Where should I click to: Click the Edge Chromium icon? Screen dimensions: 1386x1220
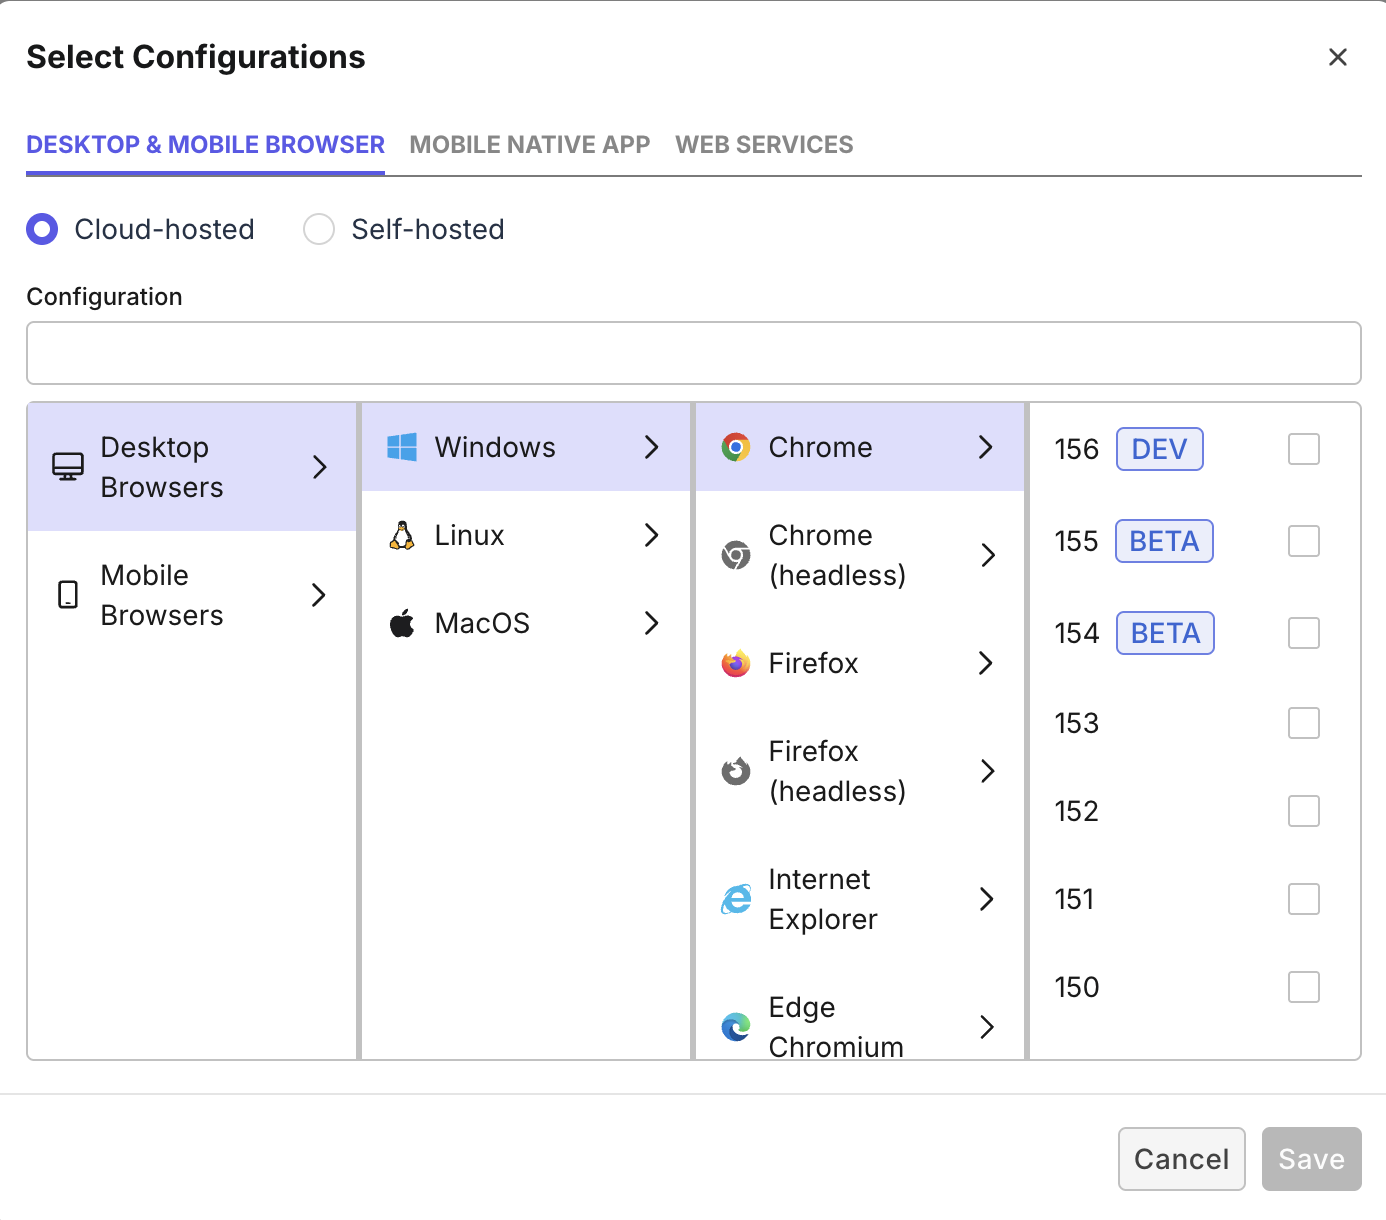[x=736, y=1027]
